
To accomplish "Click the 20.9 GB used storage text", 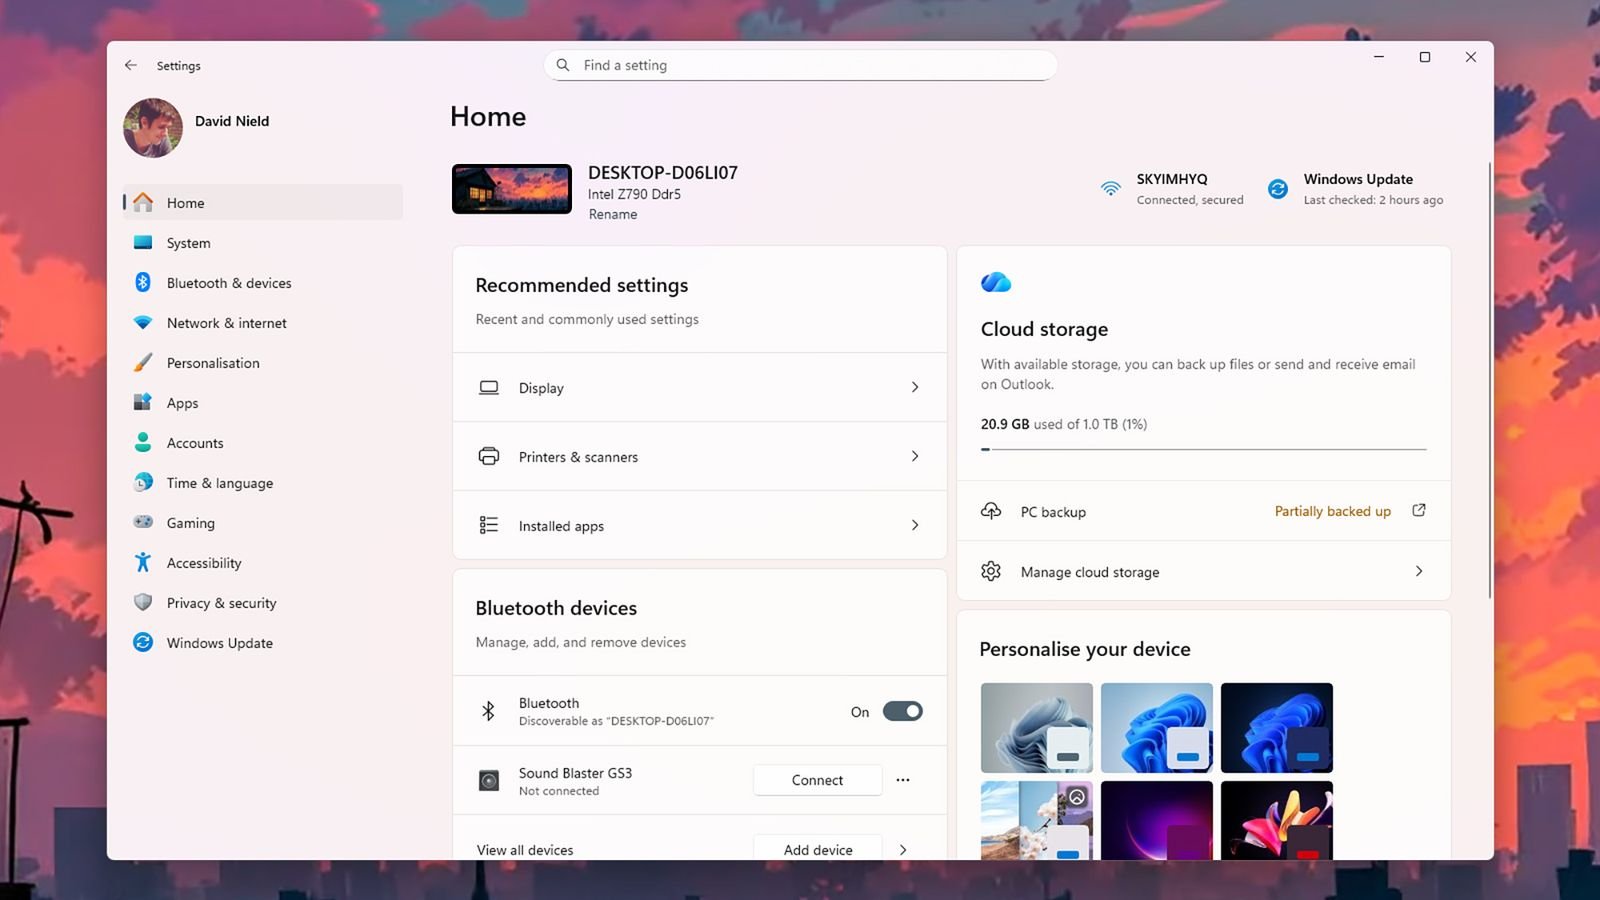I will 1064,424.
